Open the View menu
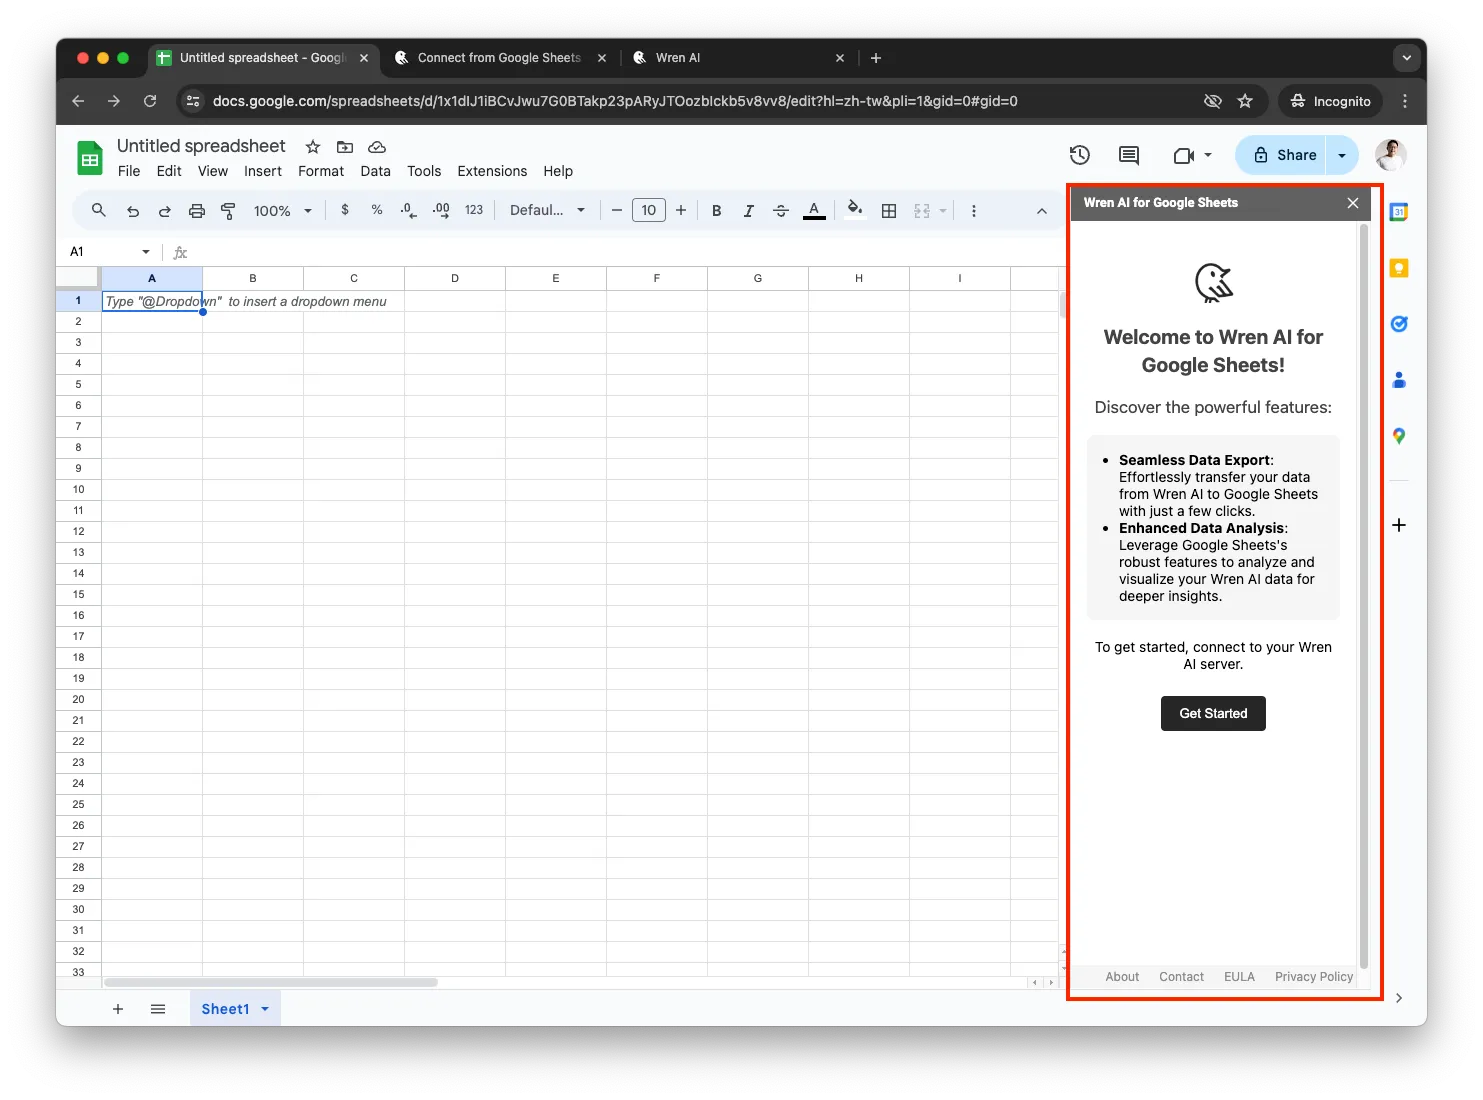 [x=212, y=171]
